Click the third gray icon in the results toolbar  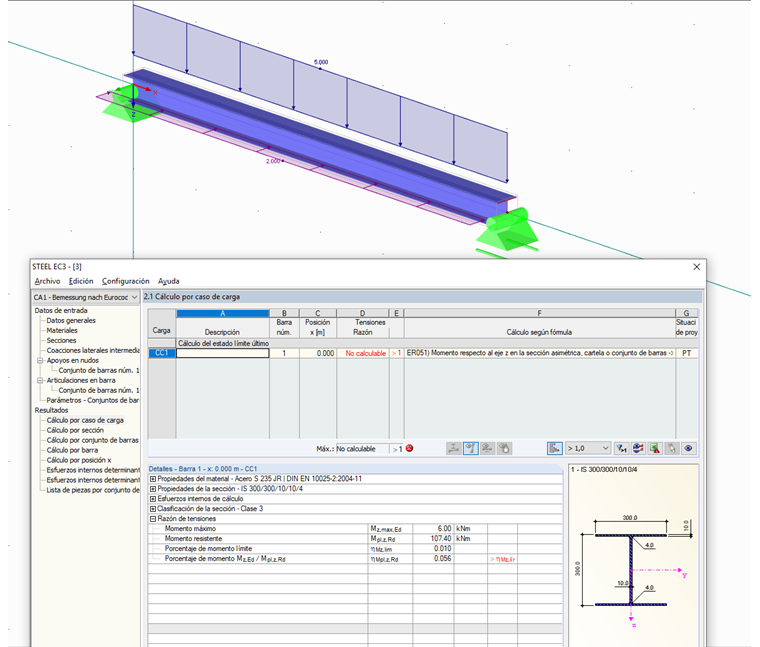coord(487,448)
